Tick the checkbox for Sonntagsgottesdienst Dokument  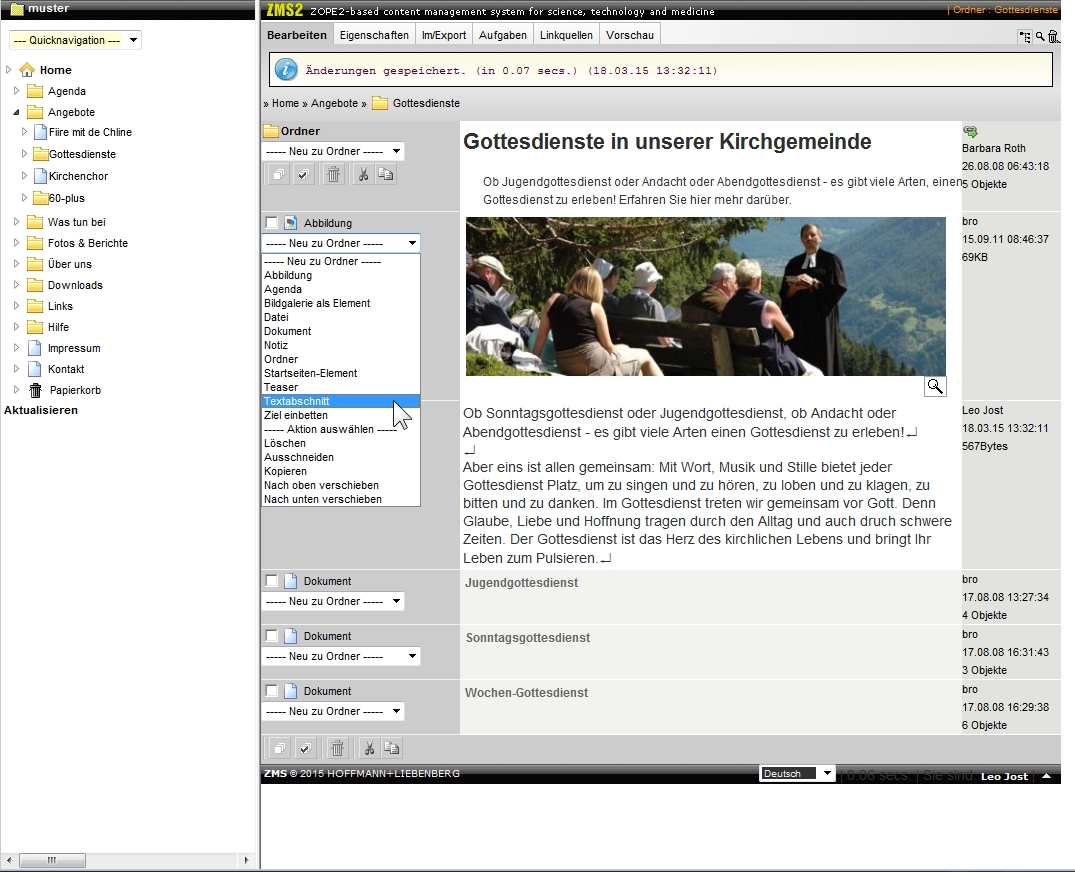pos(271,635)
